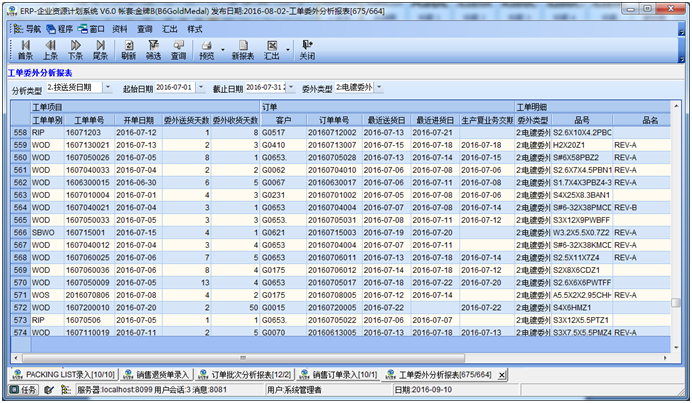The height and width of the screenshot is (403, 692).
Task: Open the 程序 menu
Action: click(60, 29)
